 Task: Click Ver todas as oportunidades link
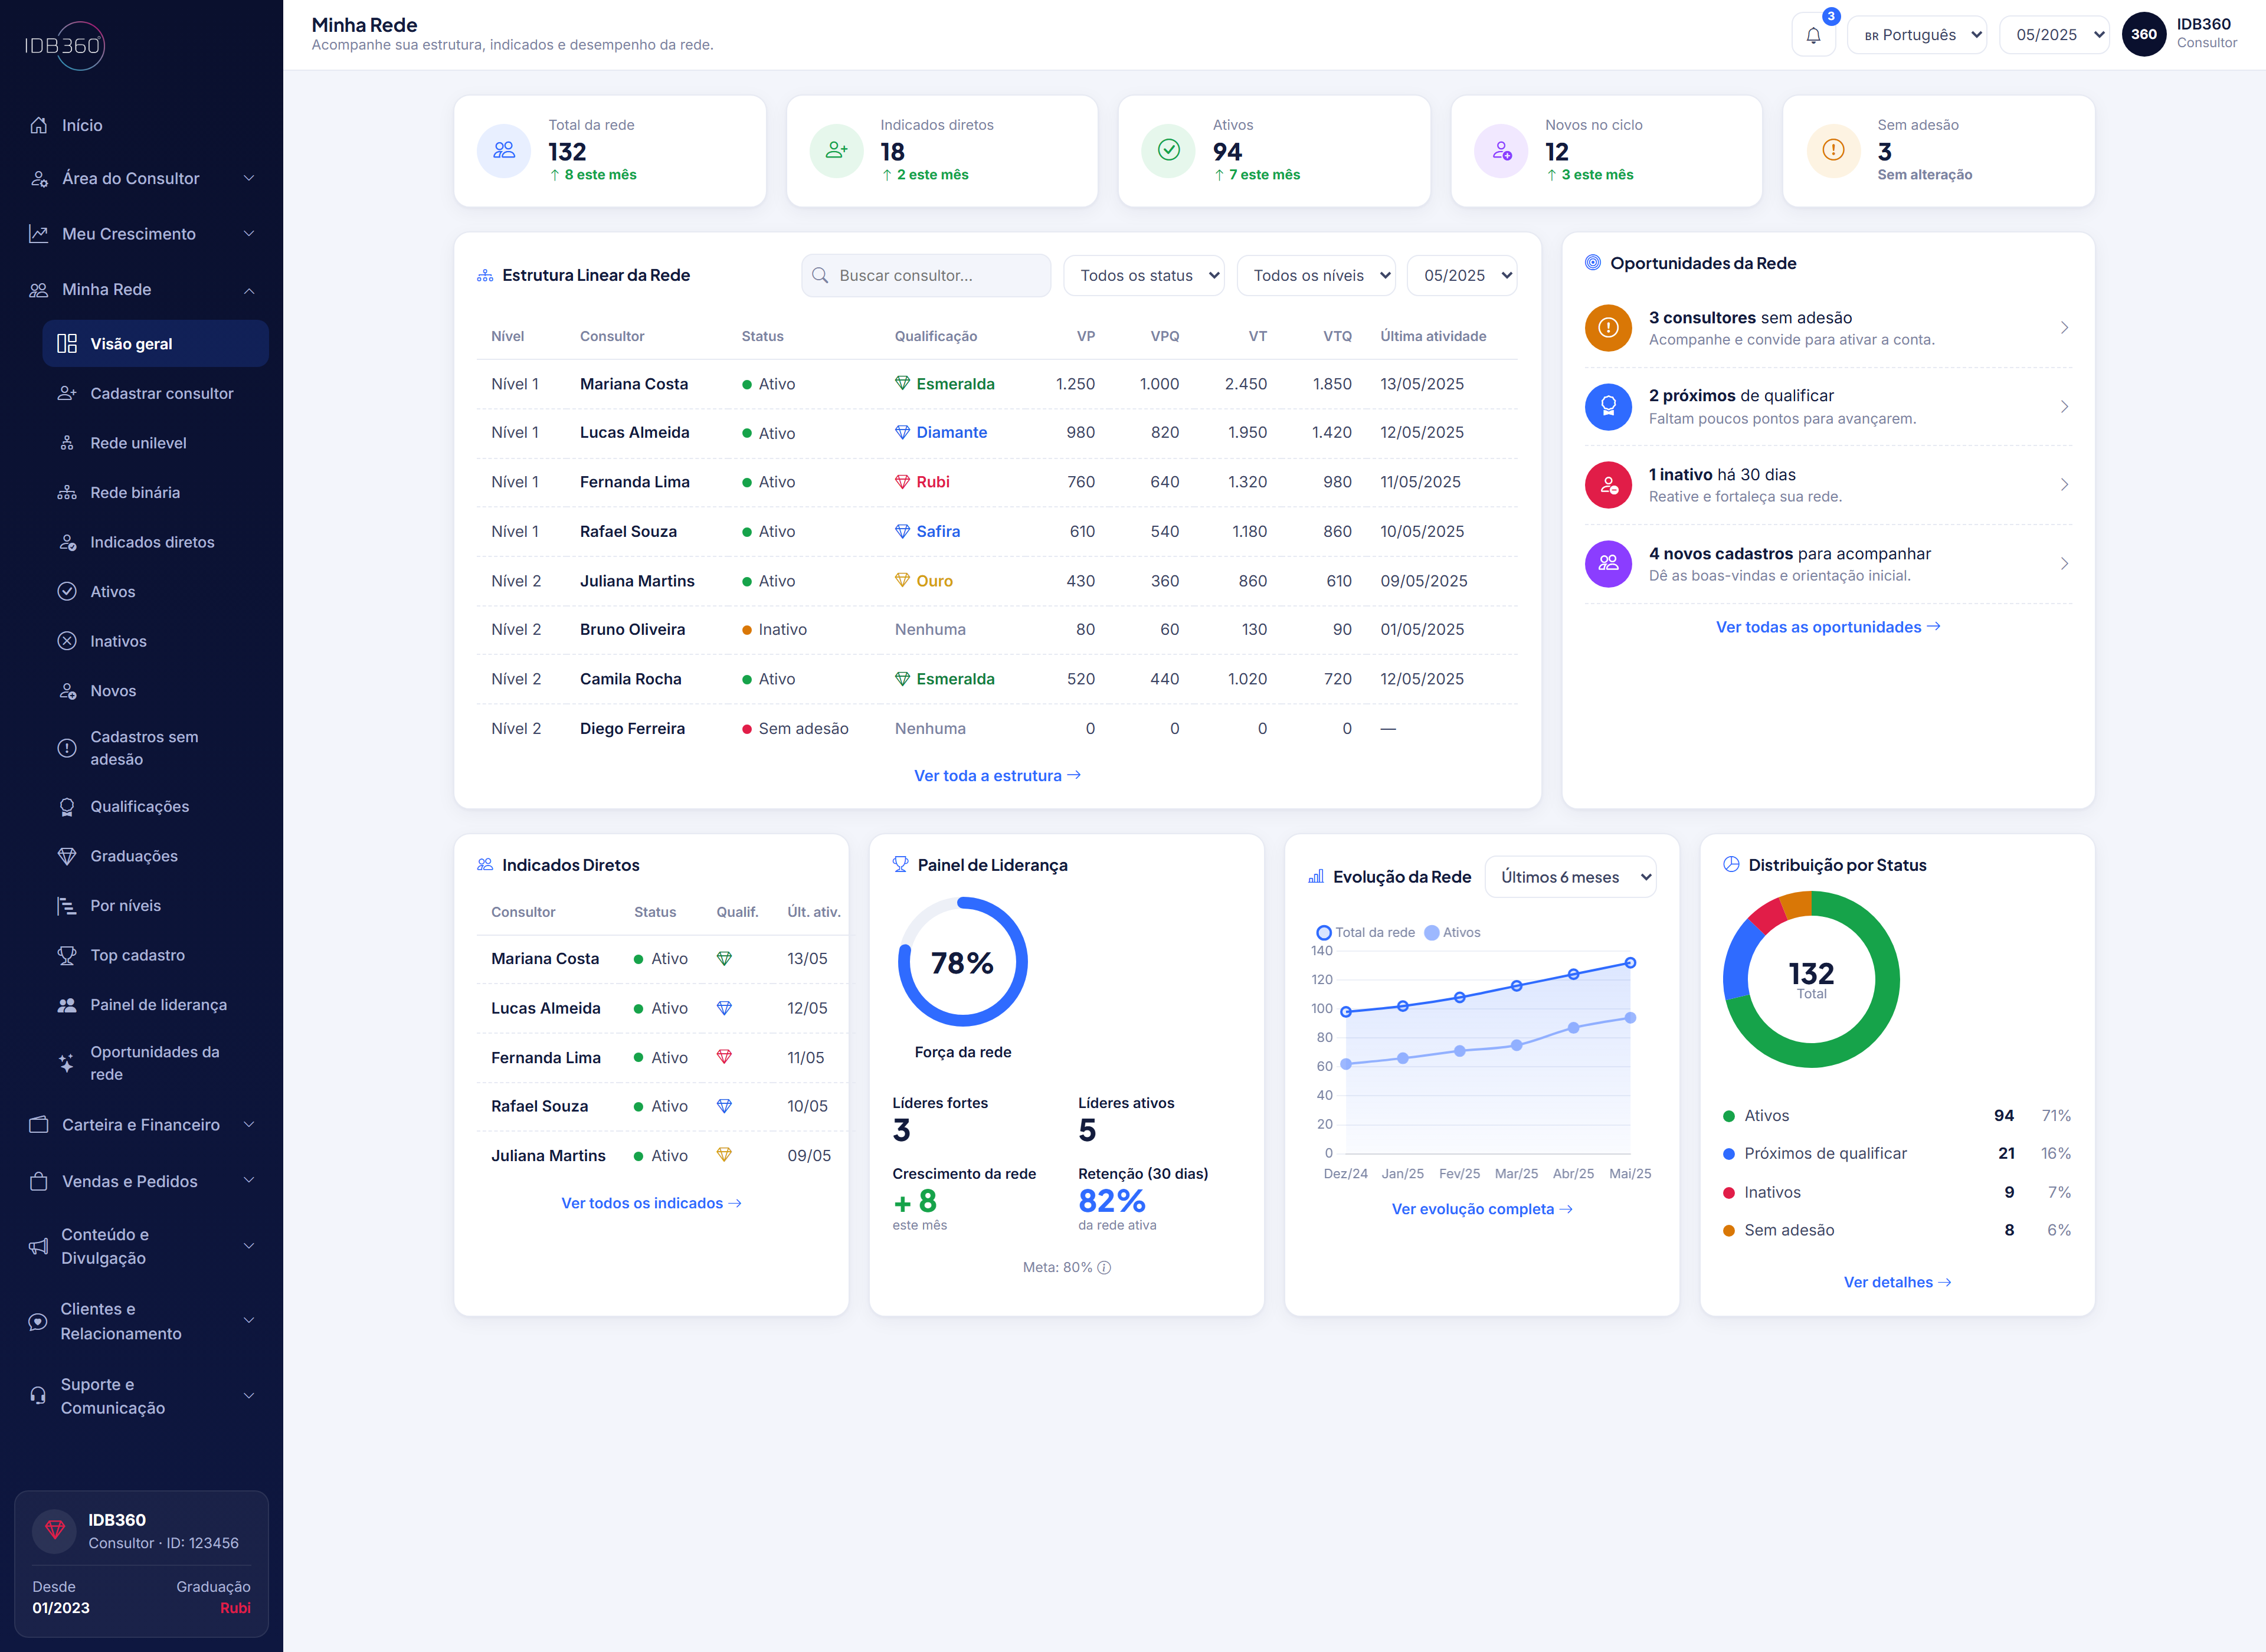[1828, 627]
